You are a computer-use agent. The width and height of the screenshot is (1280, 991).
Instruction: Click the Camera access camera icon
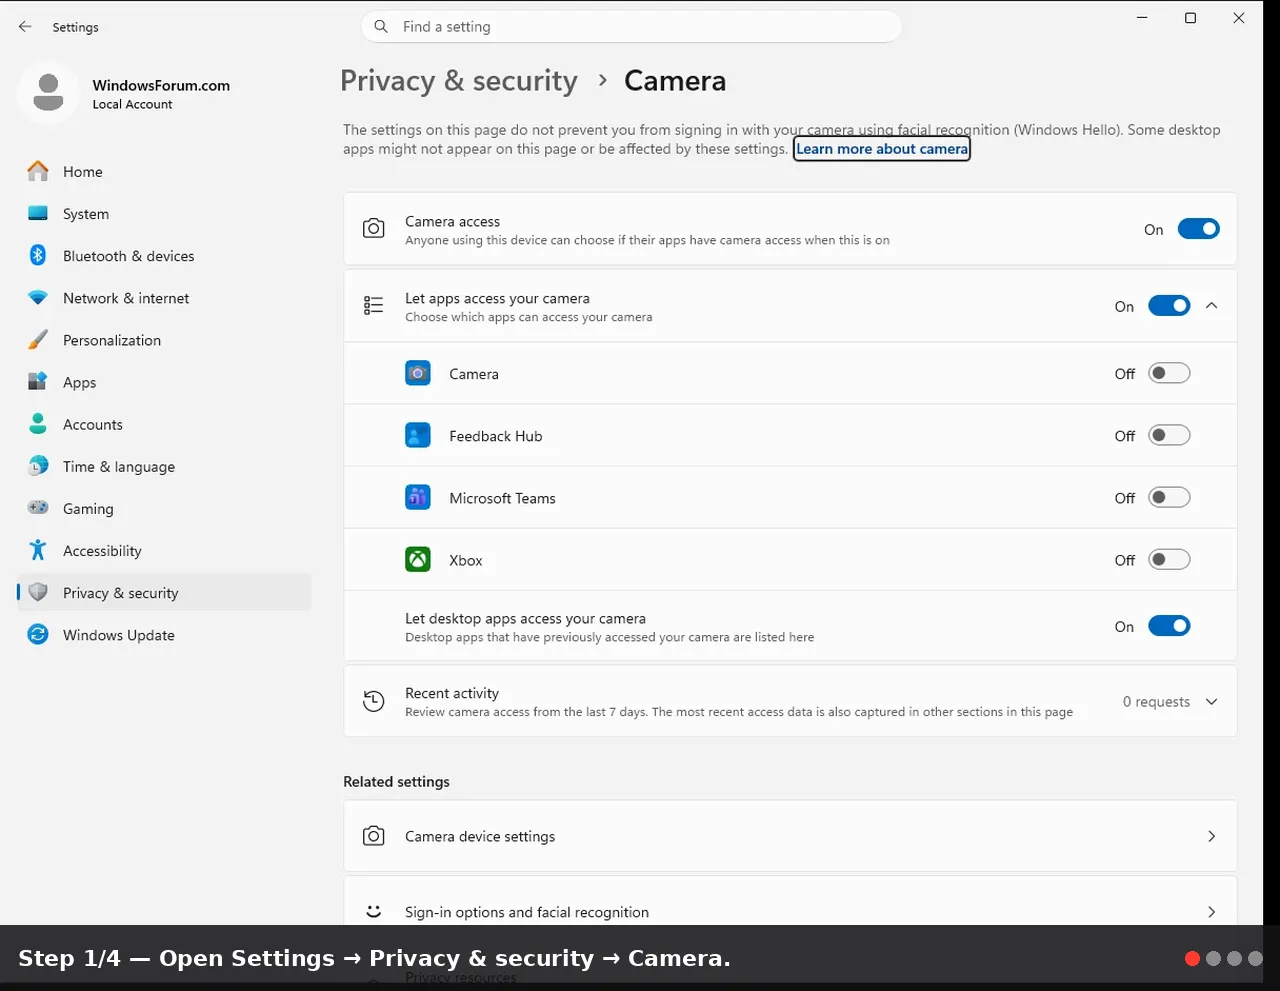(374, 229)
